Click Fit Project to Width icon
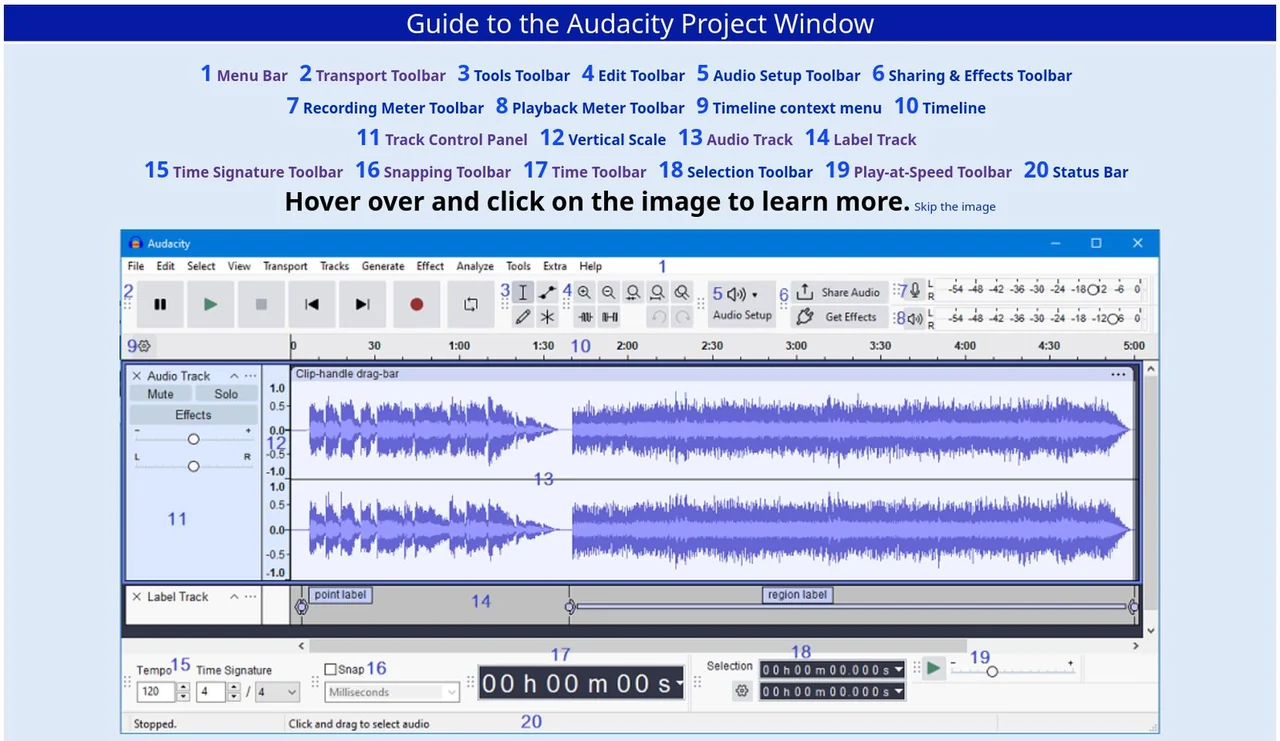The width and height of the screenshot is (1280, 741). (657, 293)
